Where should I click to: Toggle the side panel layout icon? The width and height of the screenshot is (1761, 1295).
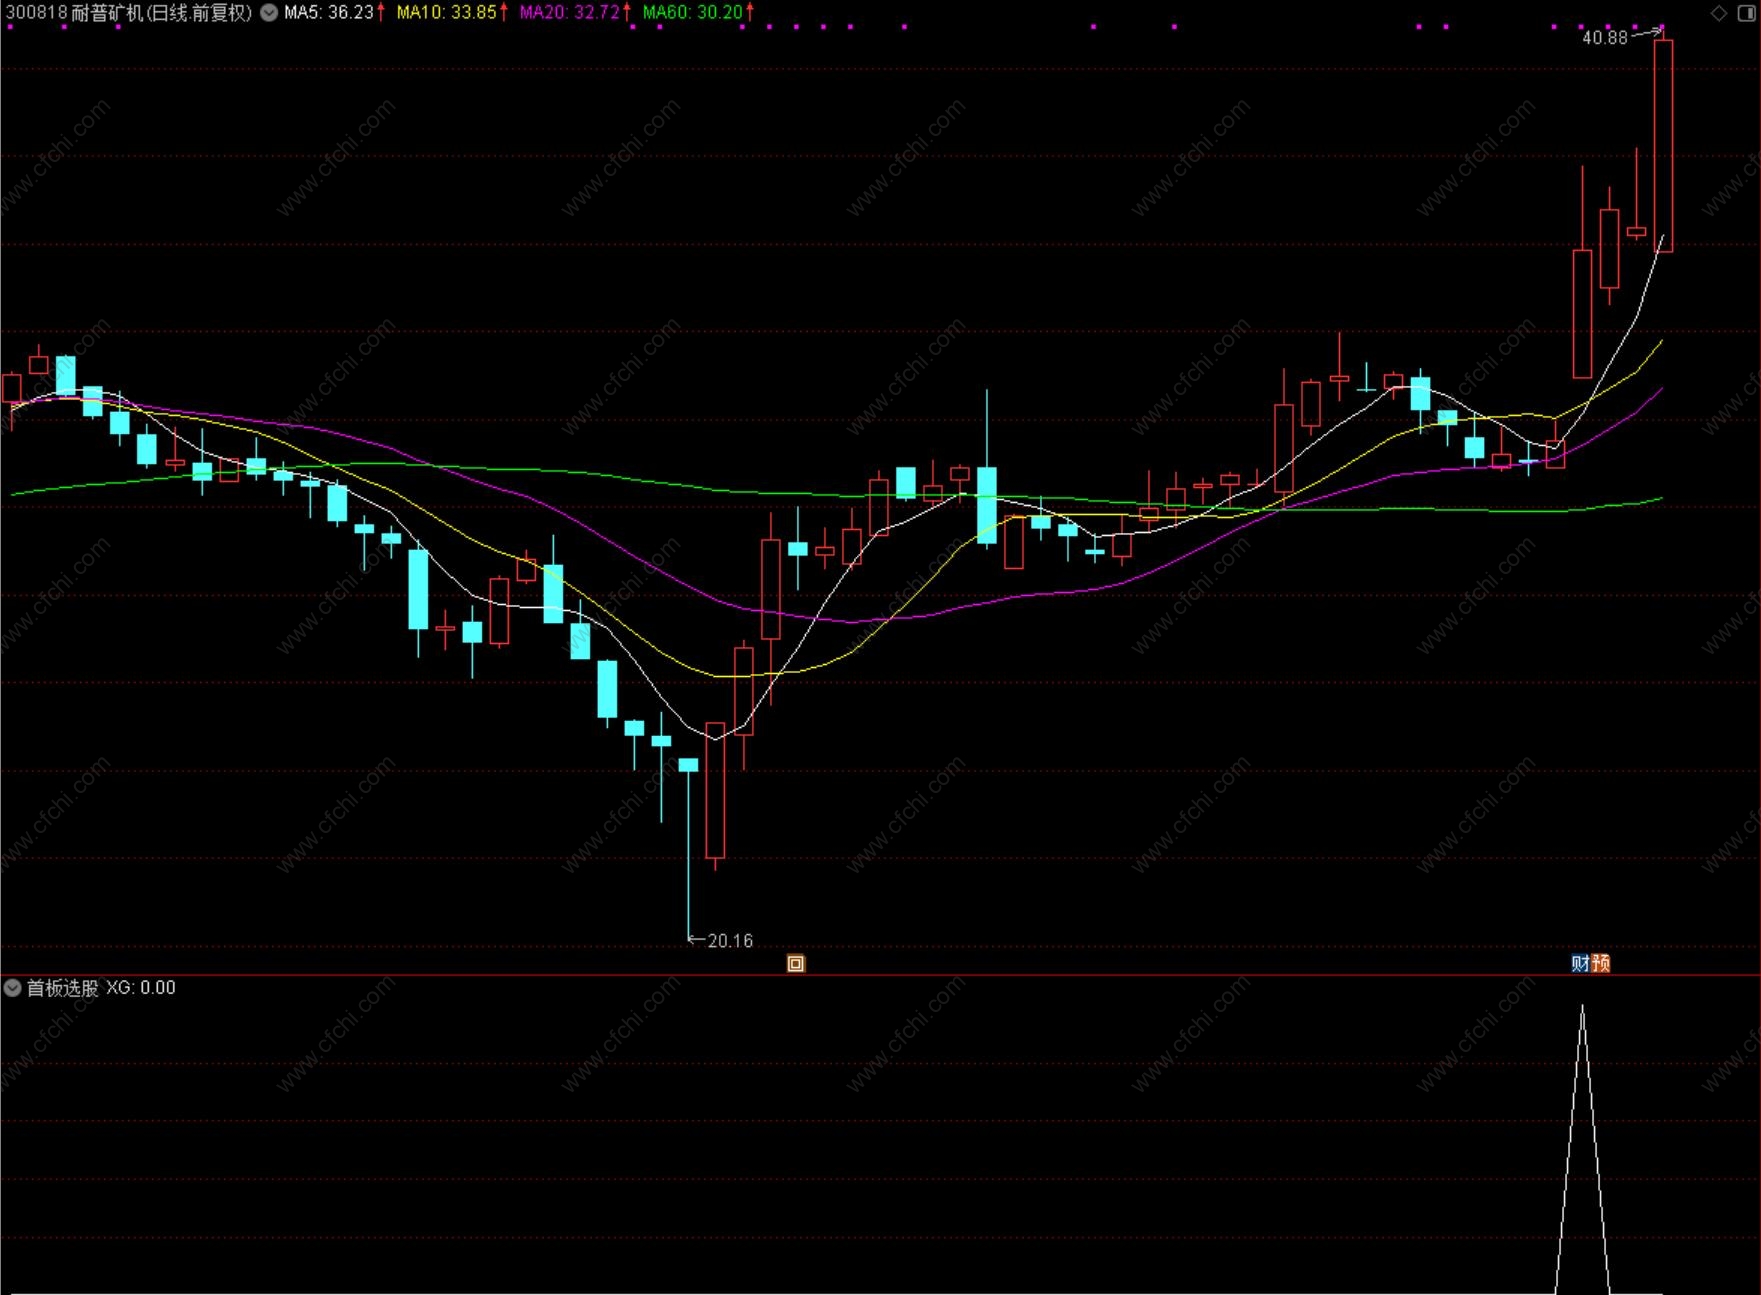tap(1745, 13)
